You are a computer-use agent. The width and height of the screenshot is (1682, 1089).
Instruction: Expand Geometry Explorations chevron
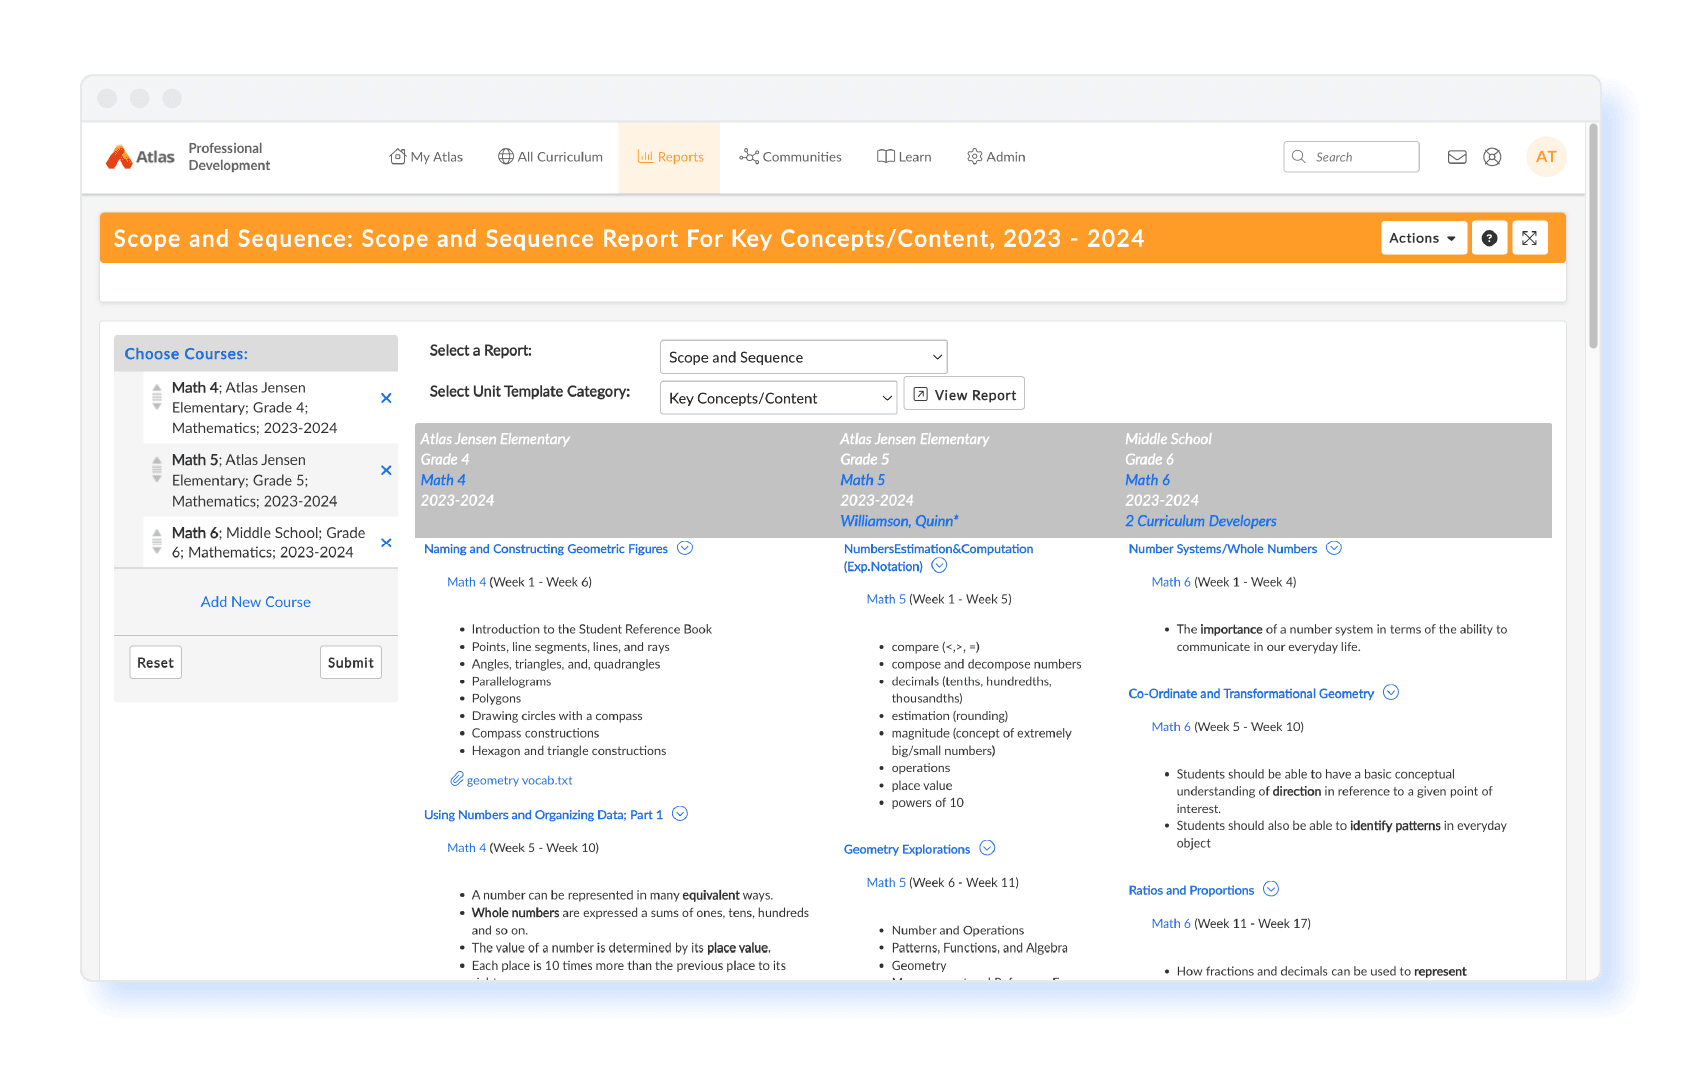987,848
